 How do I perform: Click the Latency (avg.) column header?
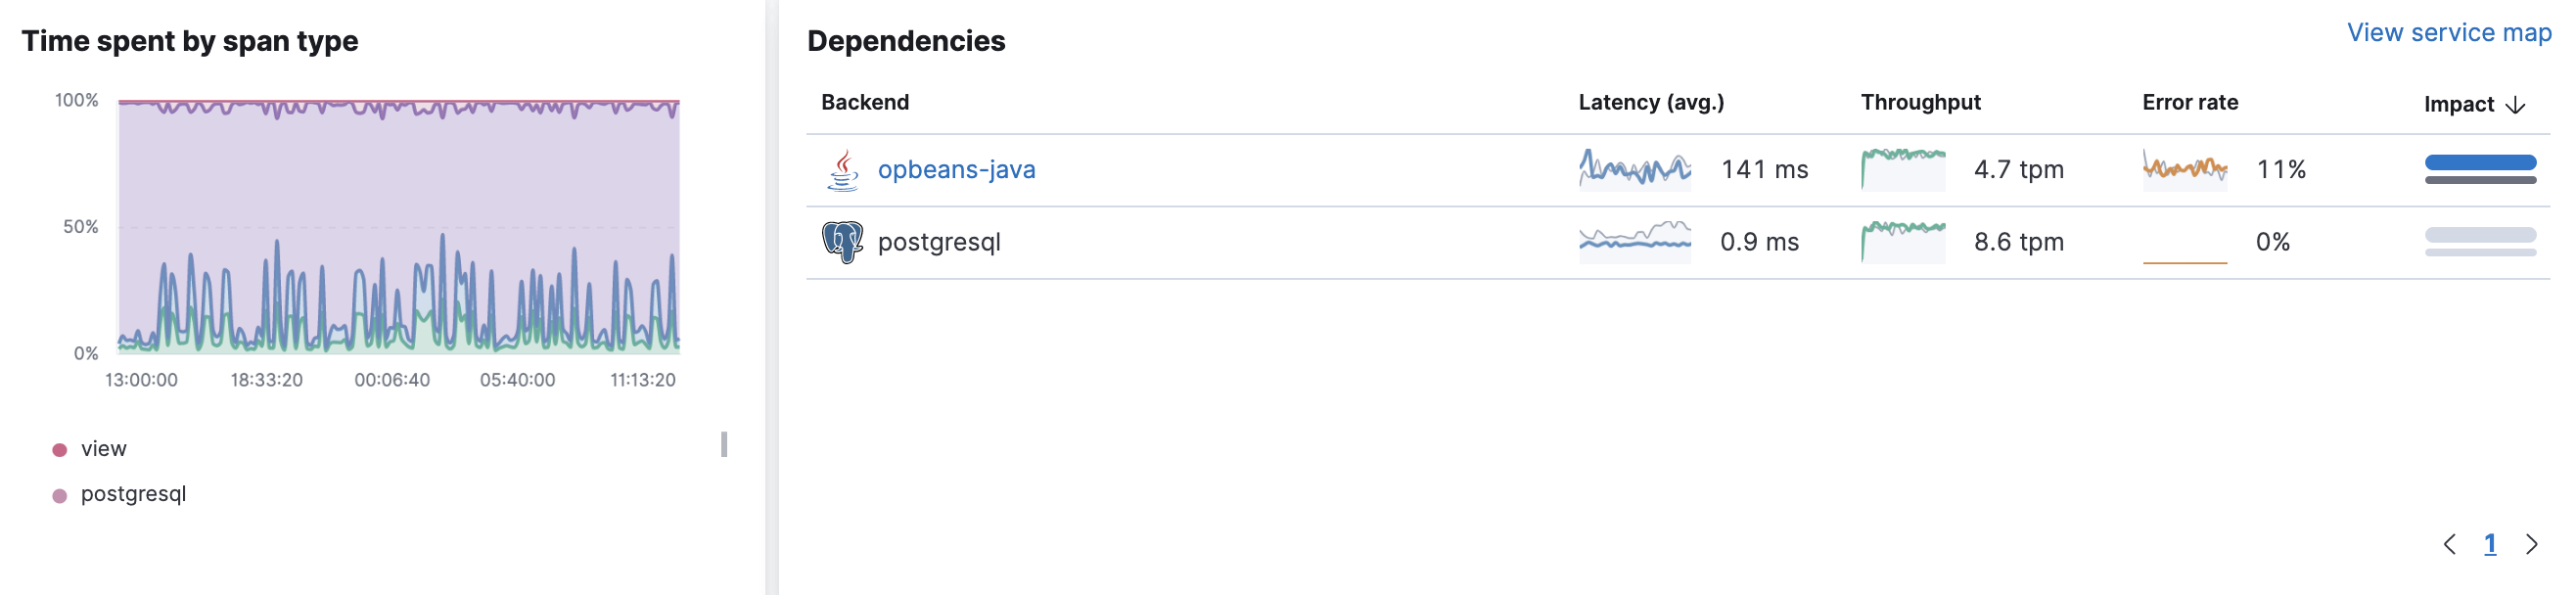coord(1651,103)
